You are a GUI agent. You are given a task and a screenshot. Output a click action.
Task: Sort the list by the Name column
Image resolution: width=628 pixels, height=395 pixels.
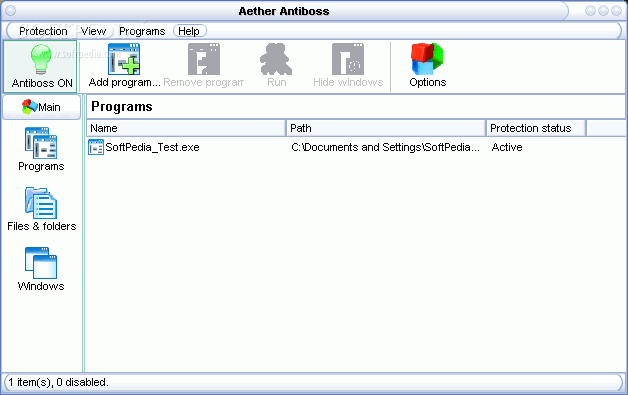click(x=186, y=128)
